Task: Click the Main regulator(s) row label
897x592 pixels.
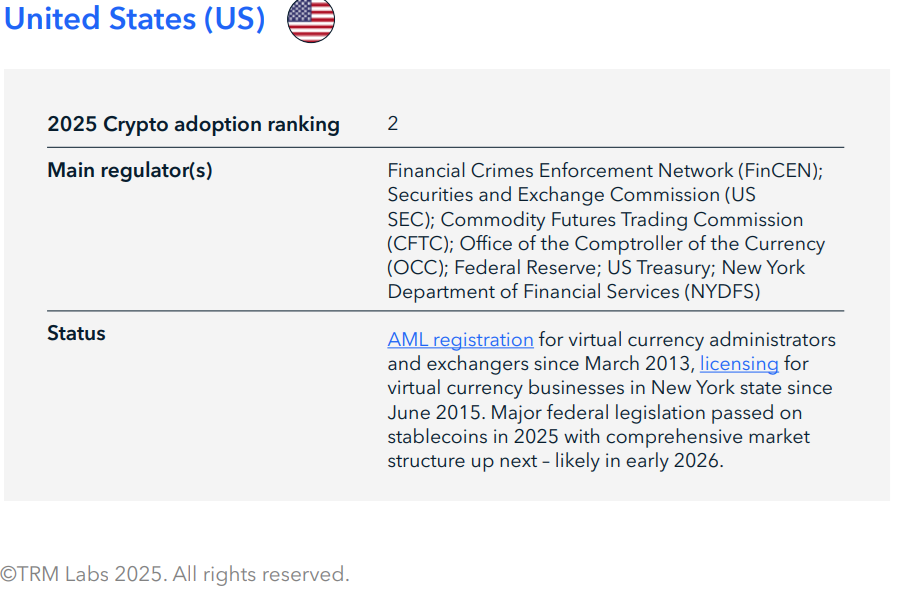Action: 130,171
